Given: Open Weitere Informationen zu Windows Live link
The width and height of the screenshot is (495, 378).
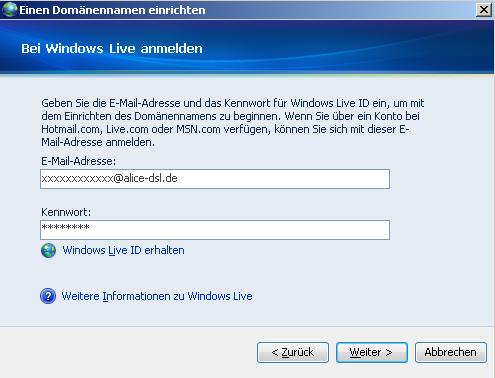Looking at the screenshot, I should pos(157,296).
